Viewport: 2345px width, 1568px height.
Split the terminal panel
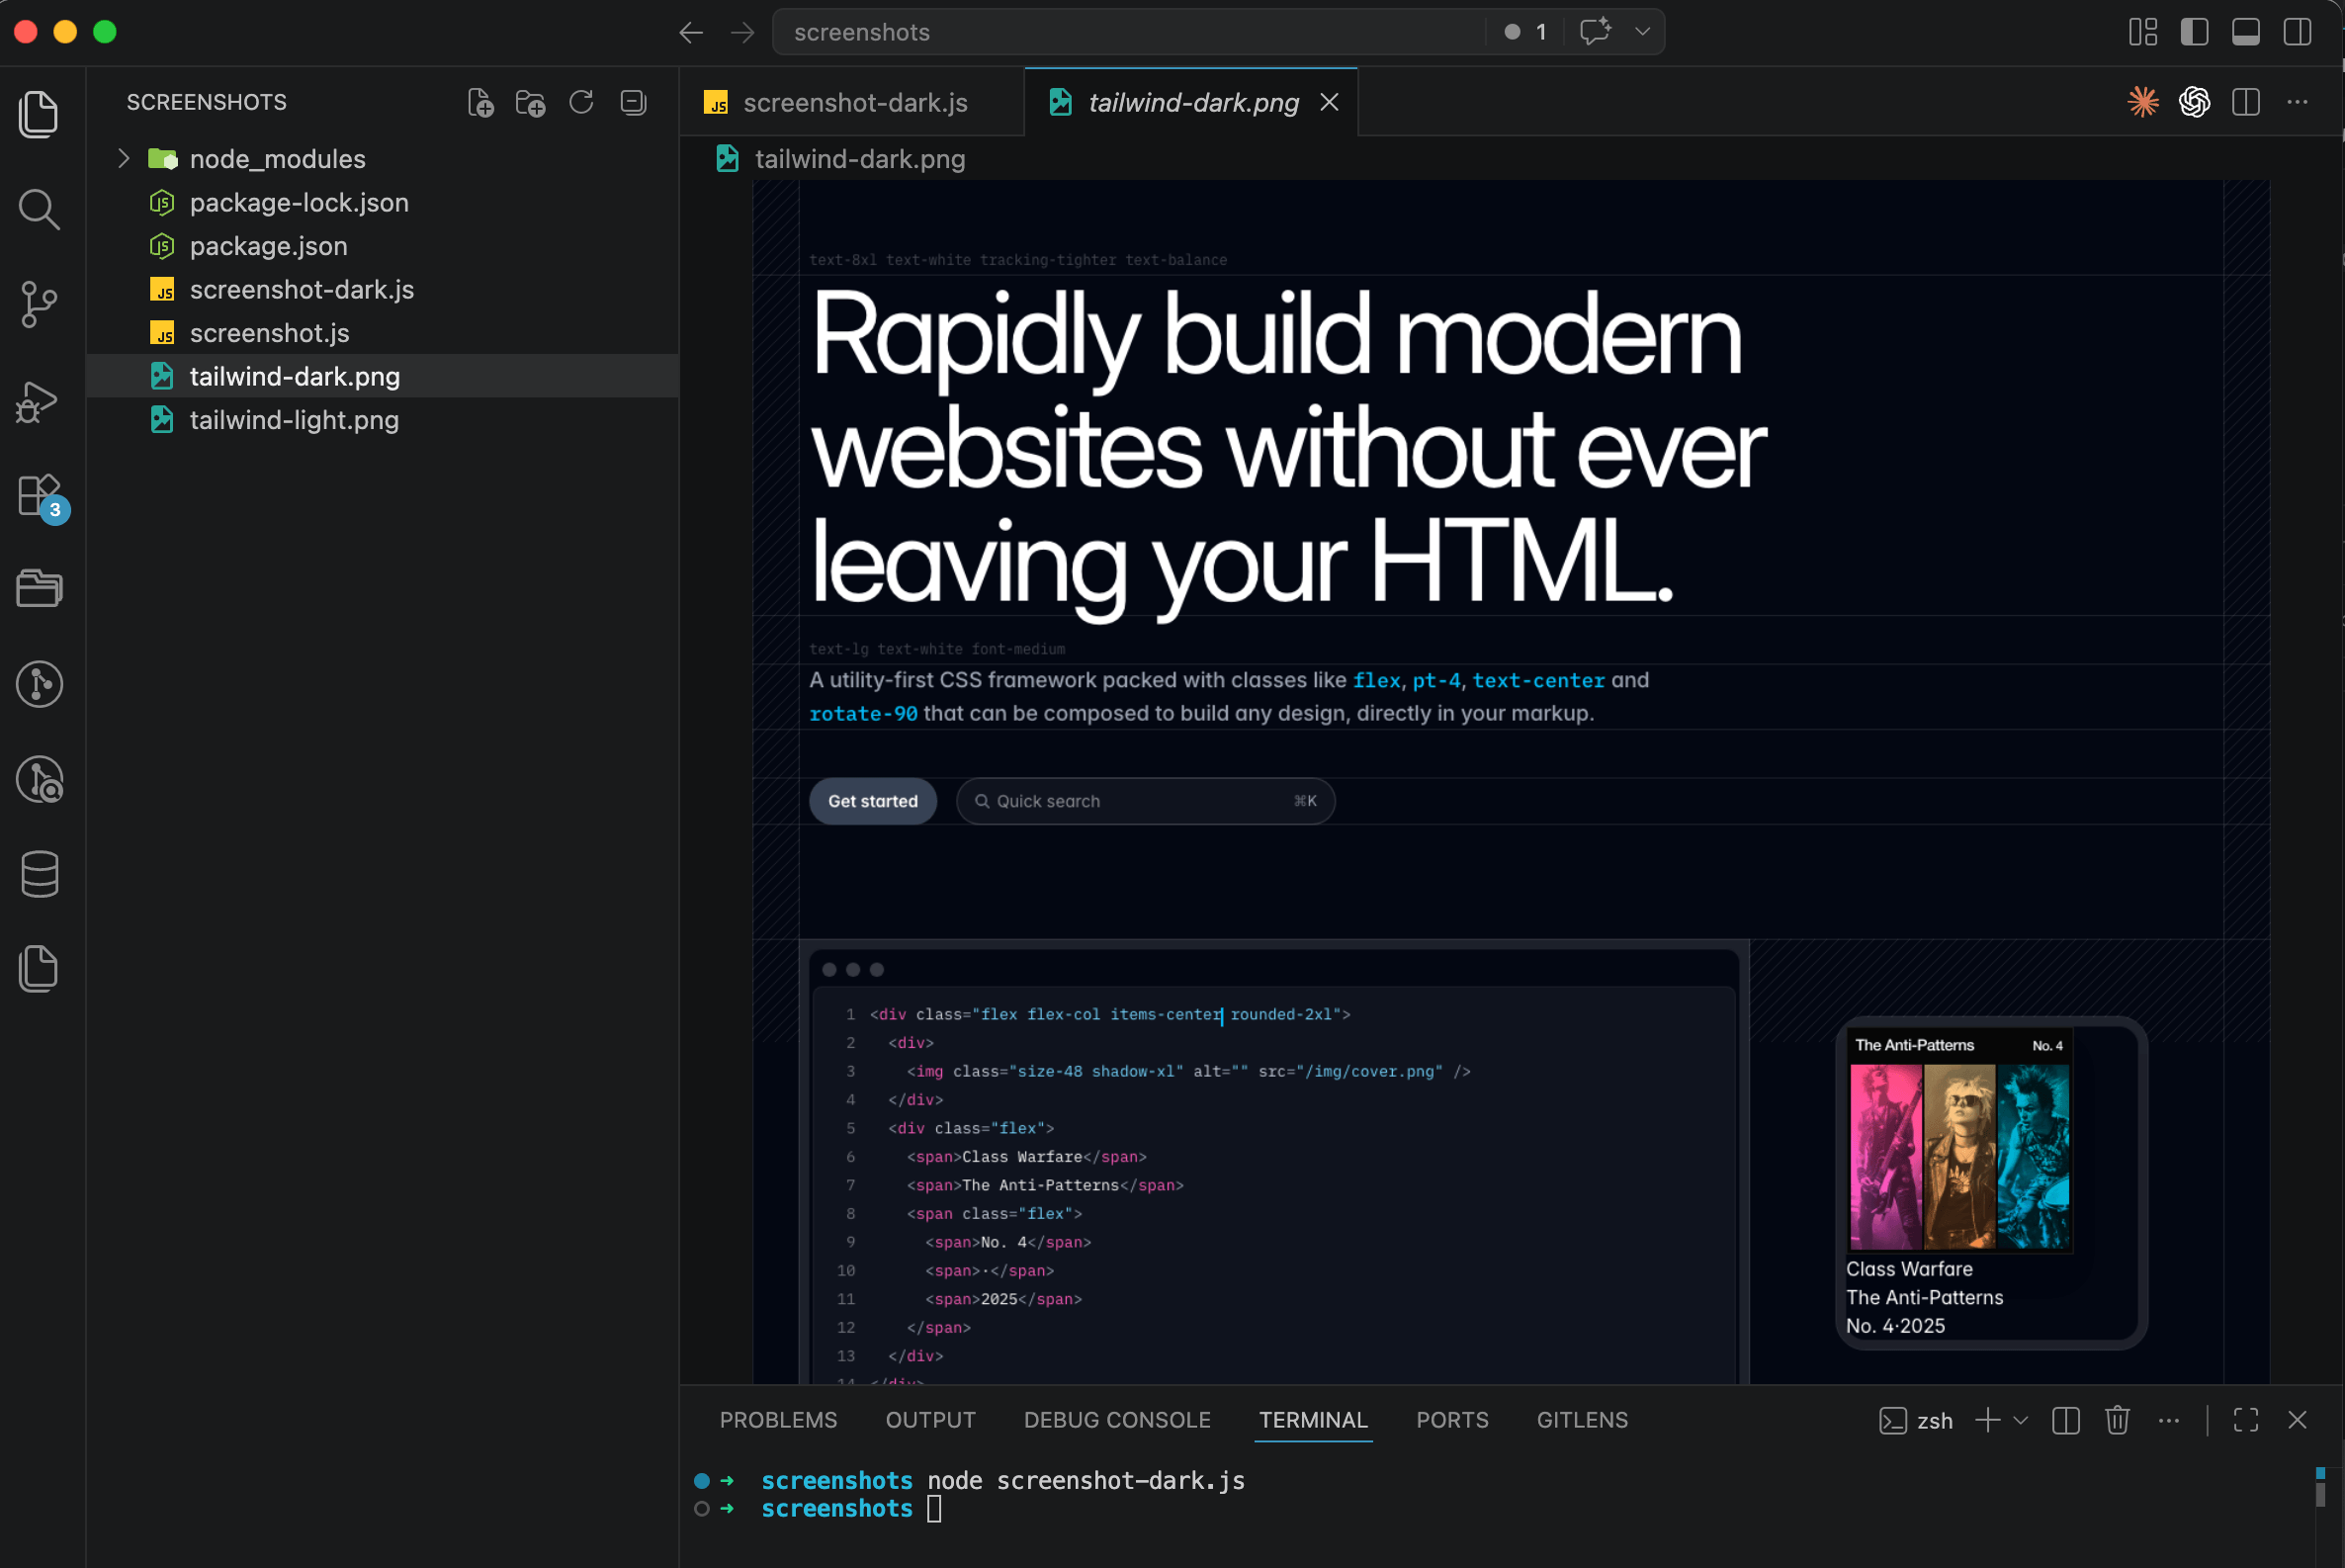[2065, 1420]
